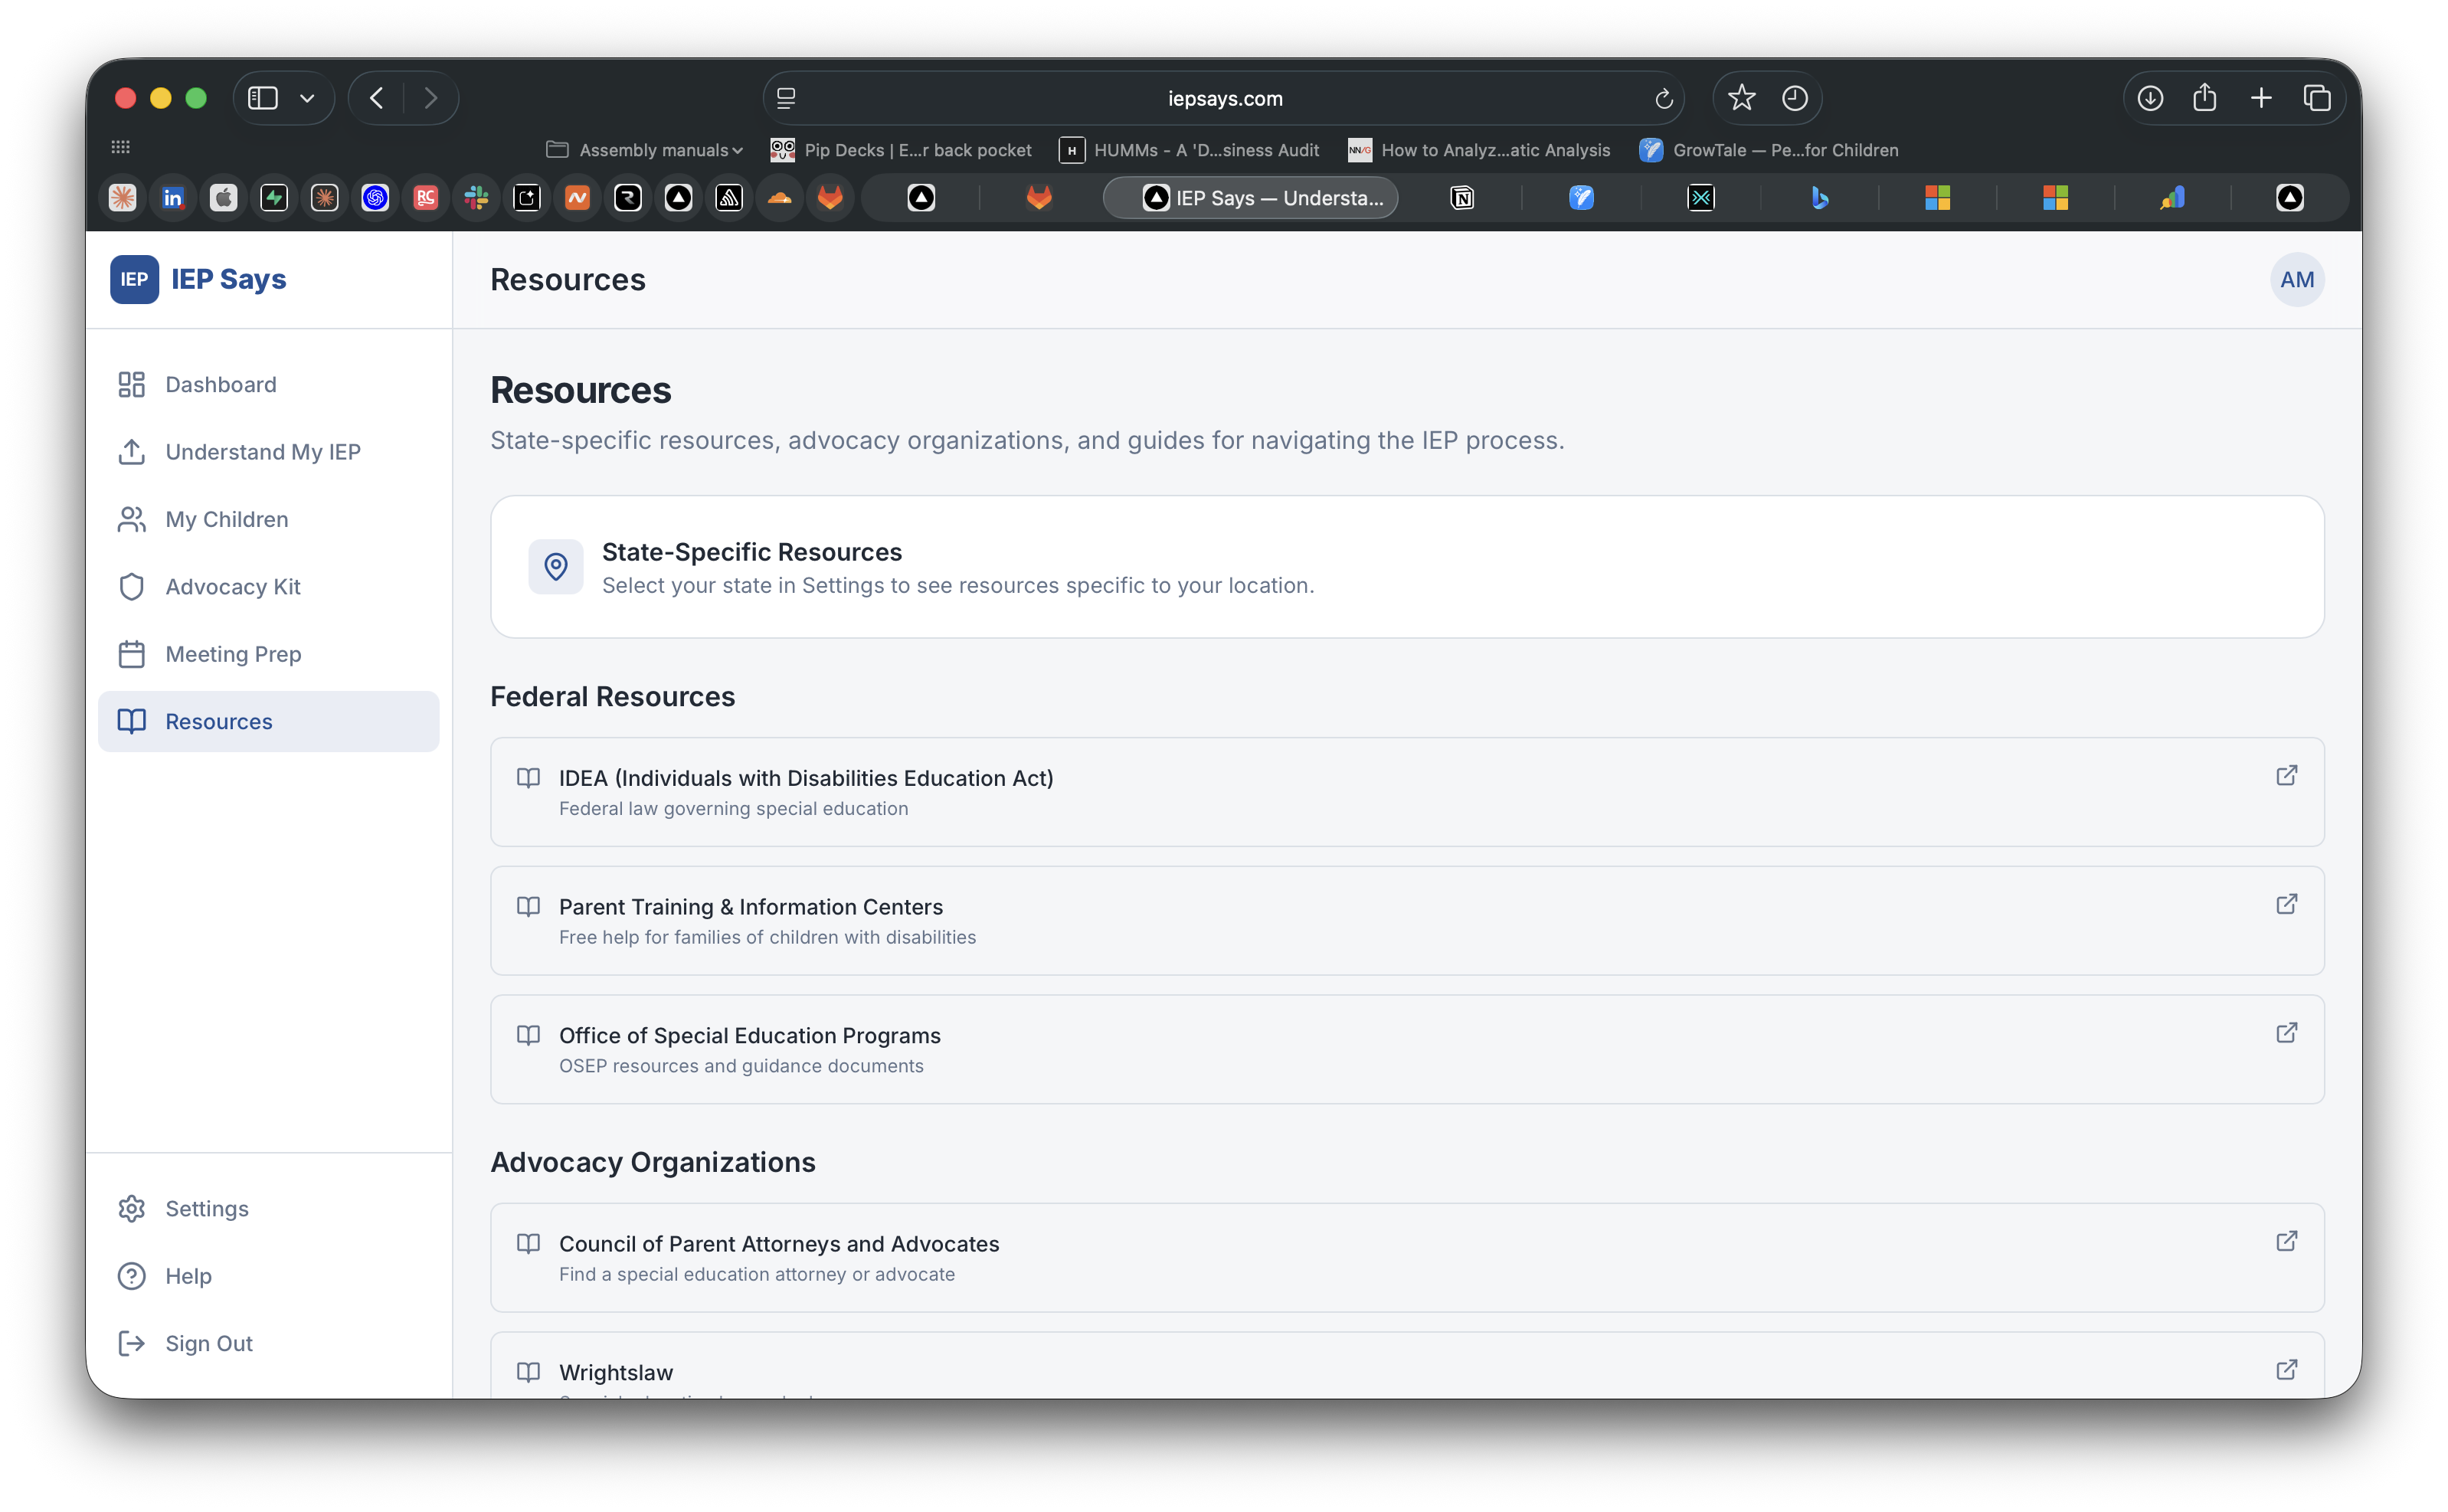Show the browser downloads
The image size is (2448, 1512).
(x=2150, y=98)
